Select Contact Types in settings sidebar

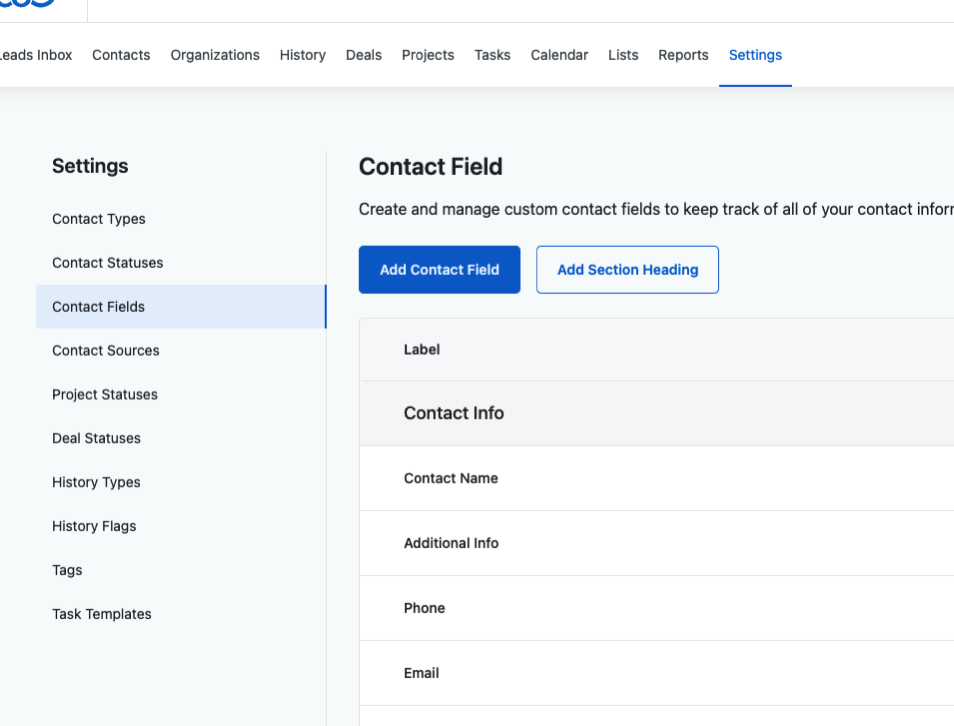coord(98,218)
